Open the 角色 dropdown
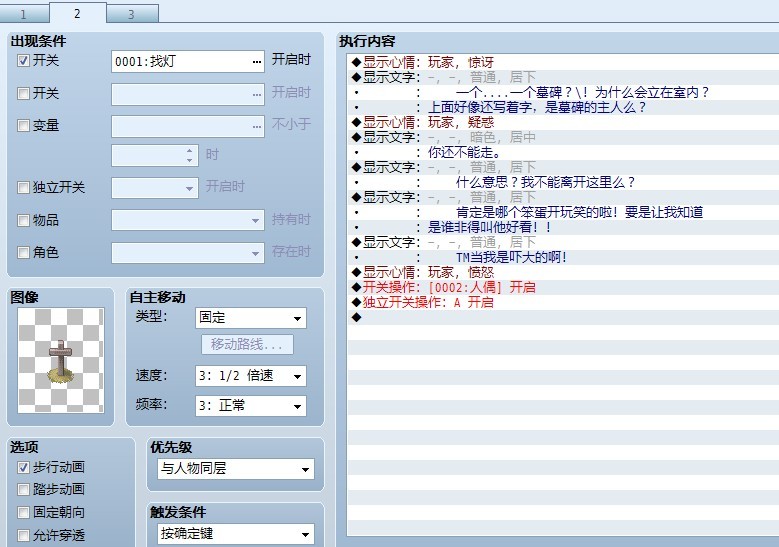The width and height of the screenshot is (779, 547). [188, 253]
